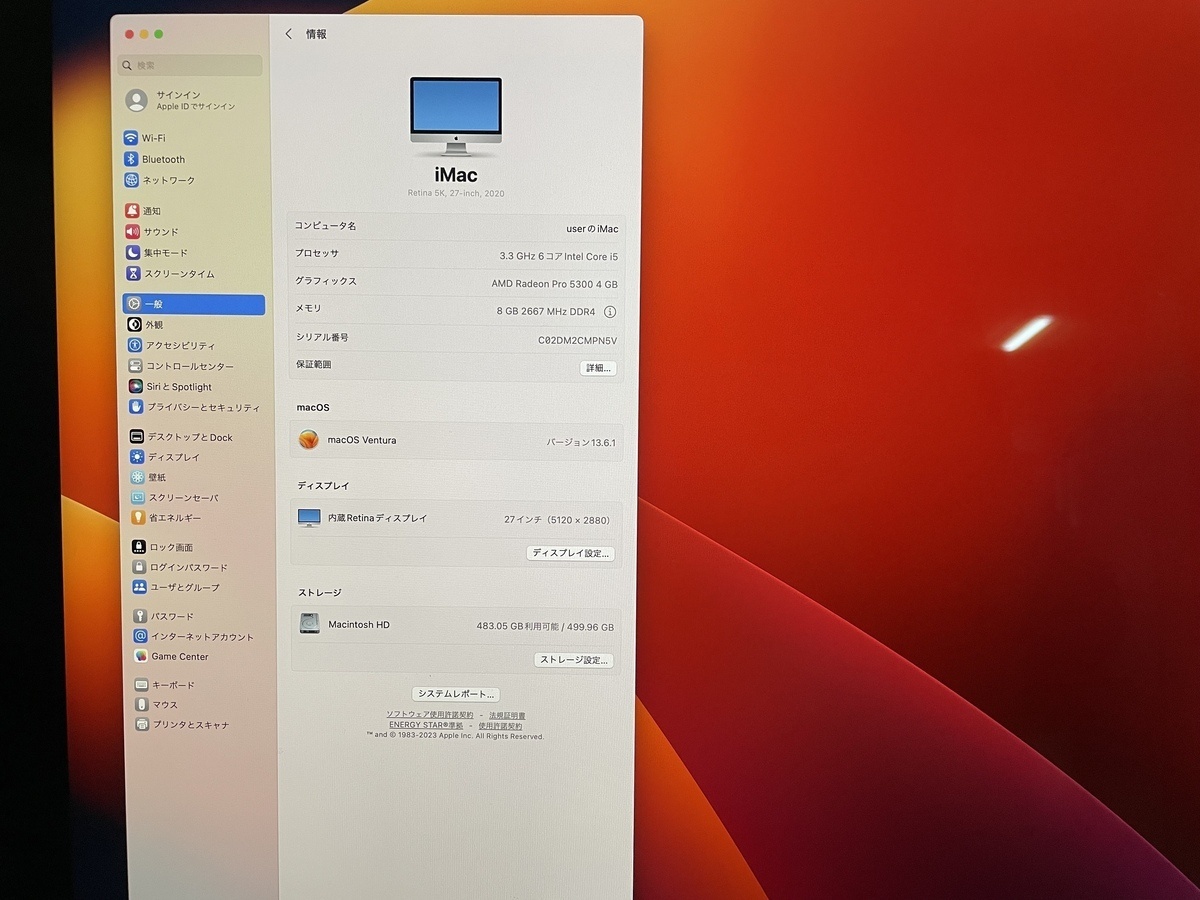Click serial number C02DM2CMPN5V
Image resolution: width=1200 pixels, height=900 pixels.
pyautogui.click(x=578, y=340)
